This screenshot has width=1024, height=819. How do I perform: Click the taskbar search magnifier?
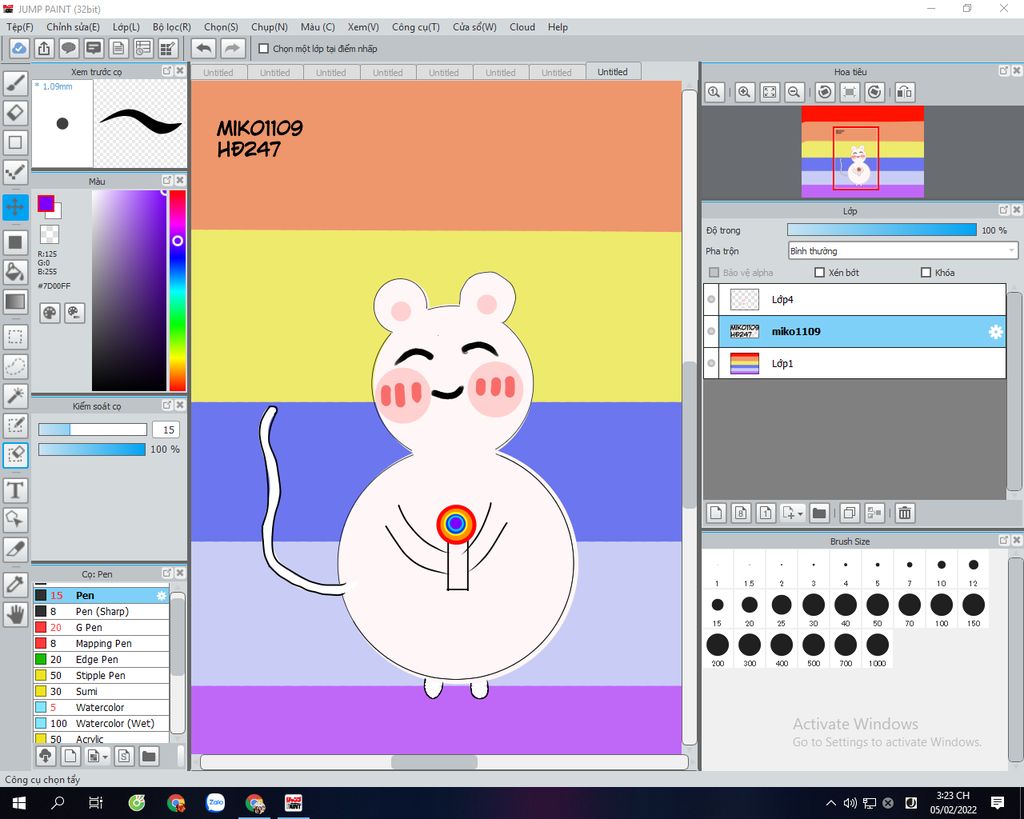click(x=57, y=803)
